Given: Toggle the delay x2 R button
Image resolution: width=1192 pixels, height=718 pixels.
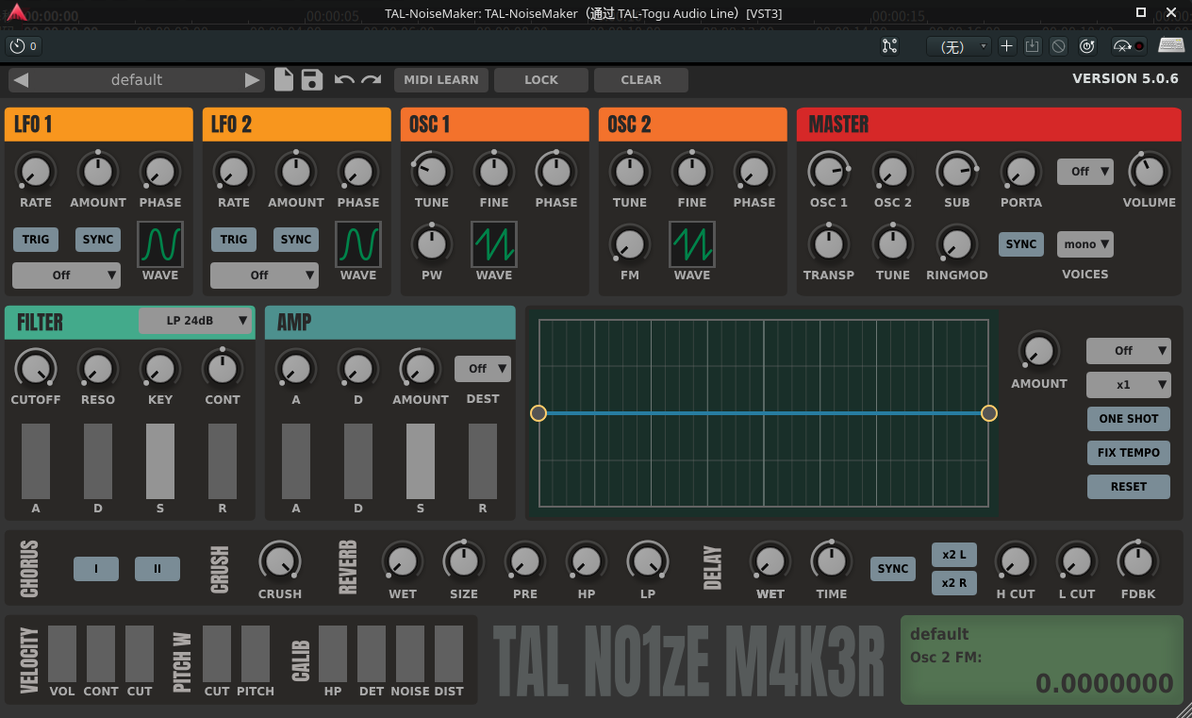Looking at the screenshot, I should (954, 583).
